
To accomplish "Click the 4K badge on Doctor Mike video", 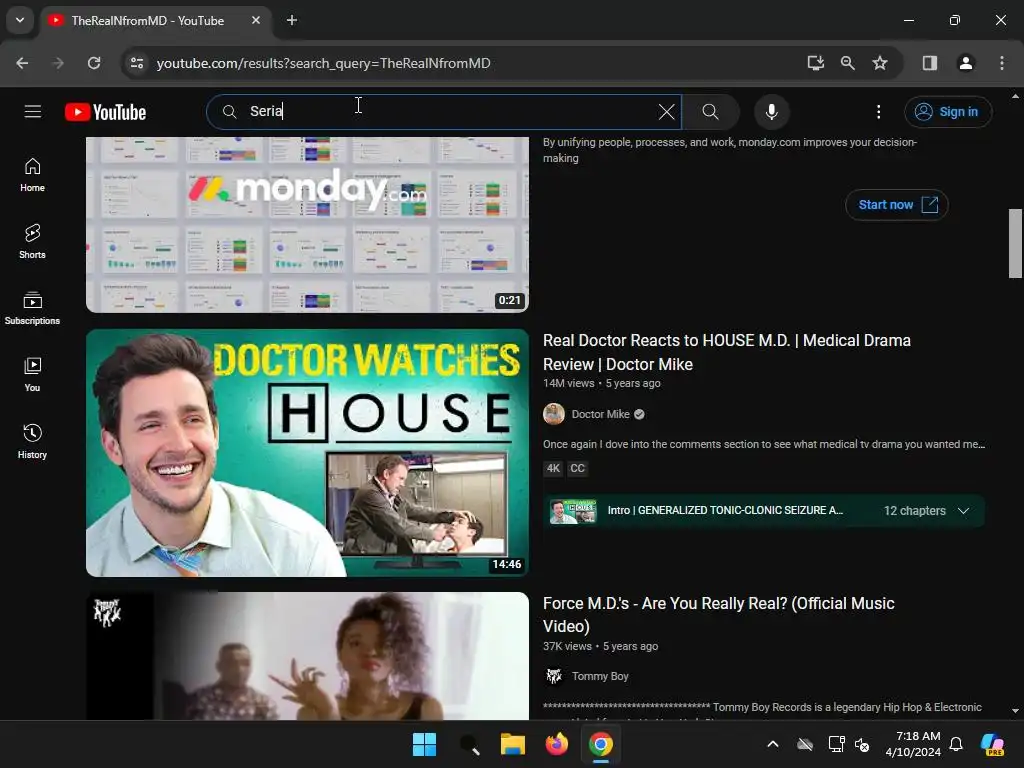I will pos(553,468).
